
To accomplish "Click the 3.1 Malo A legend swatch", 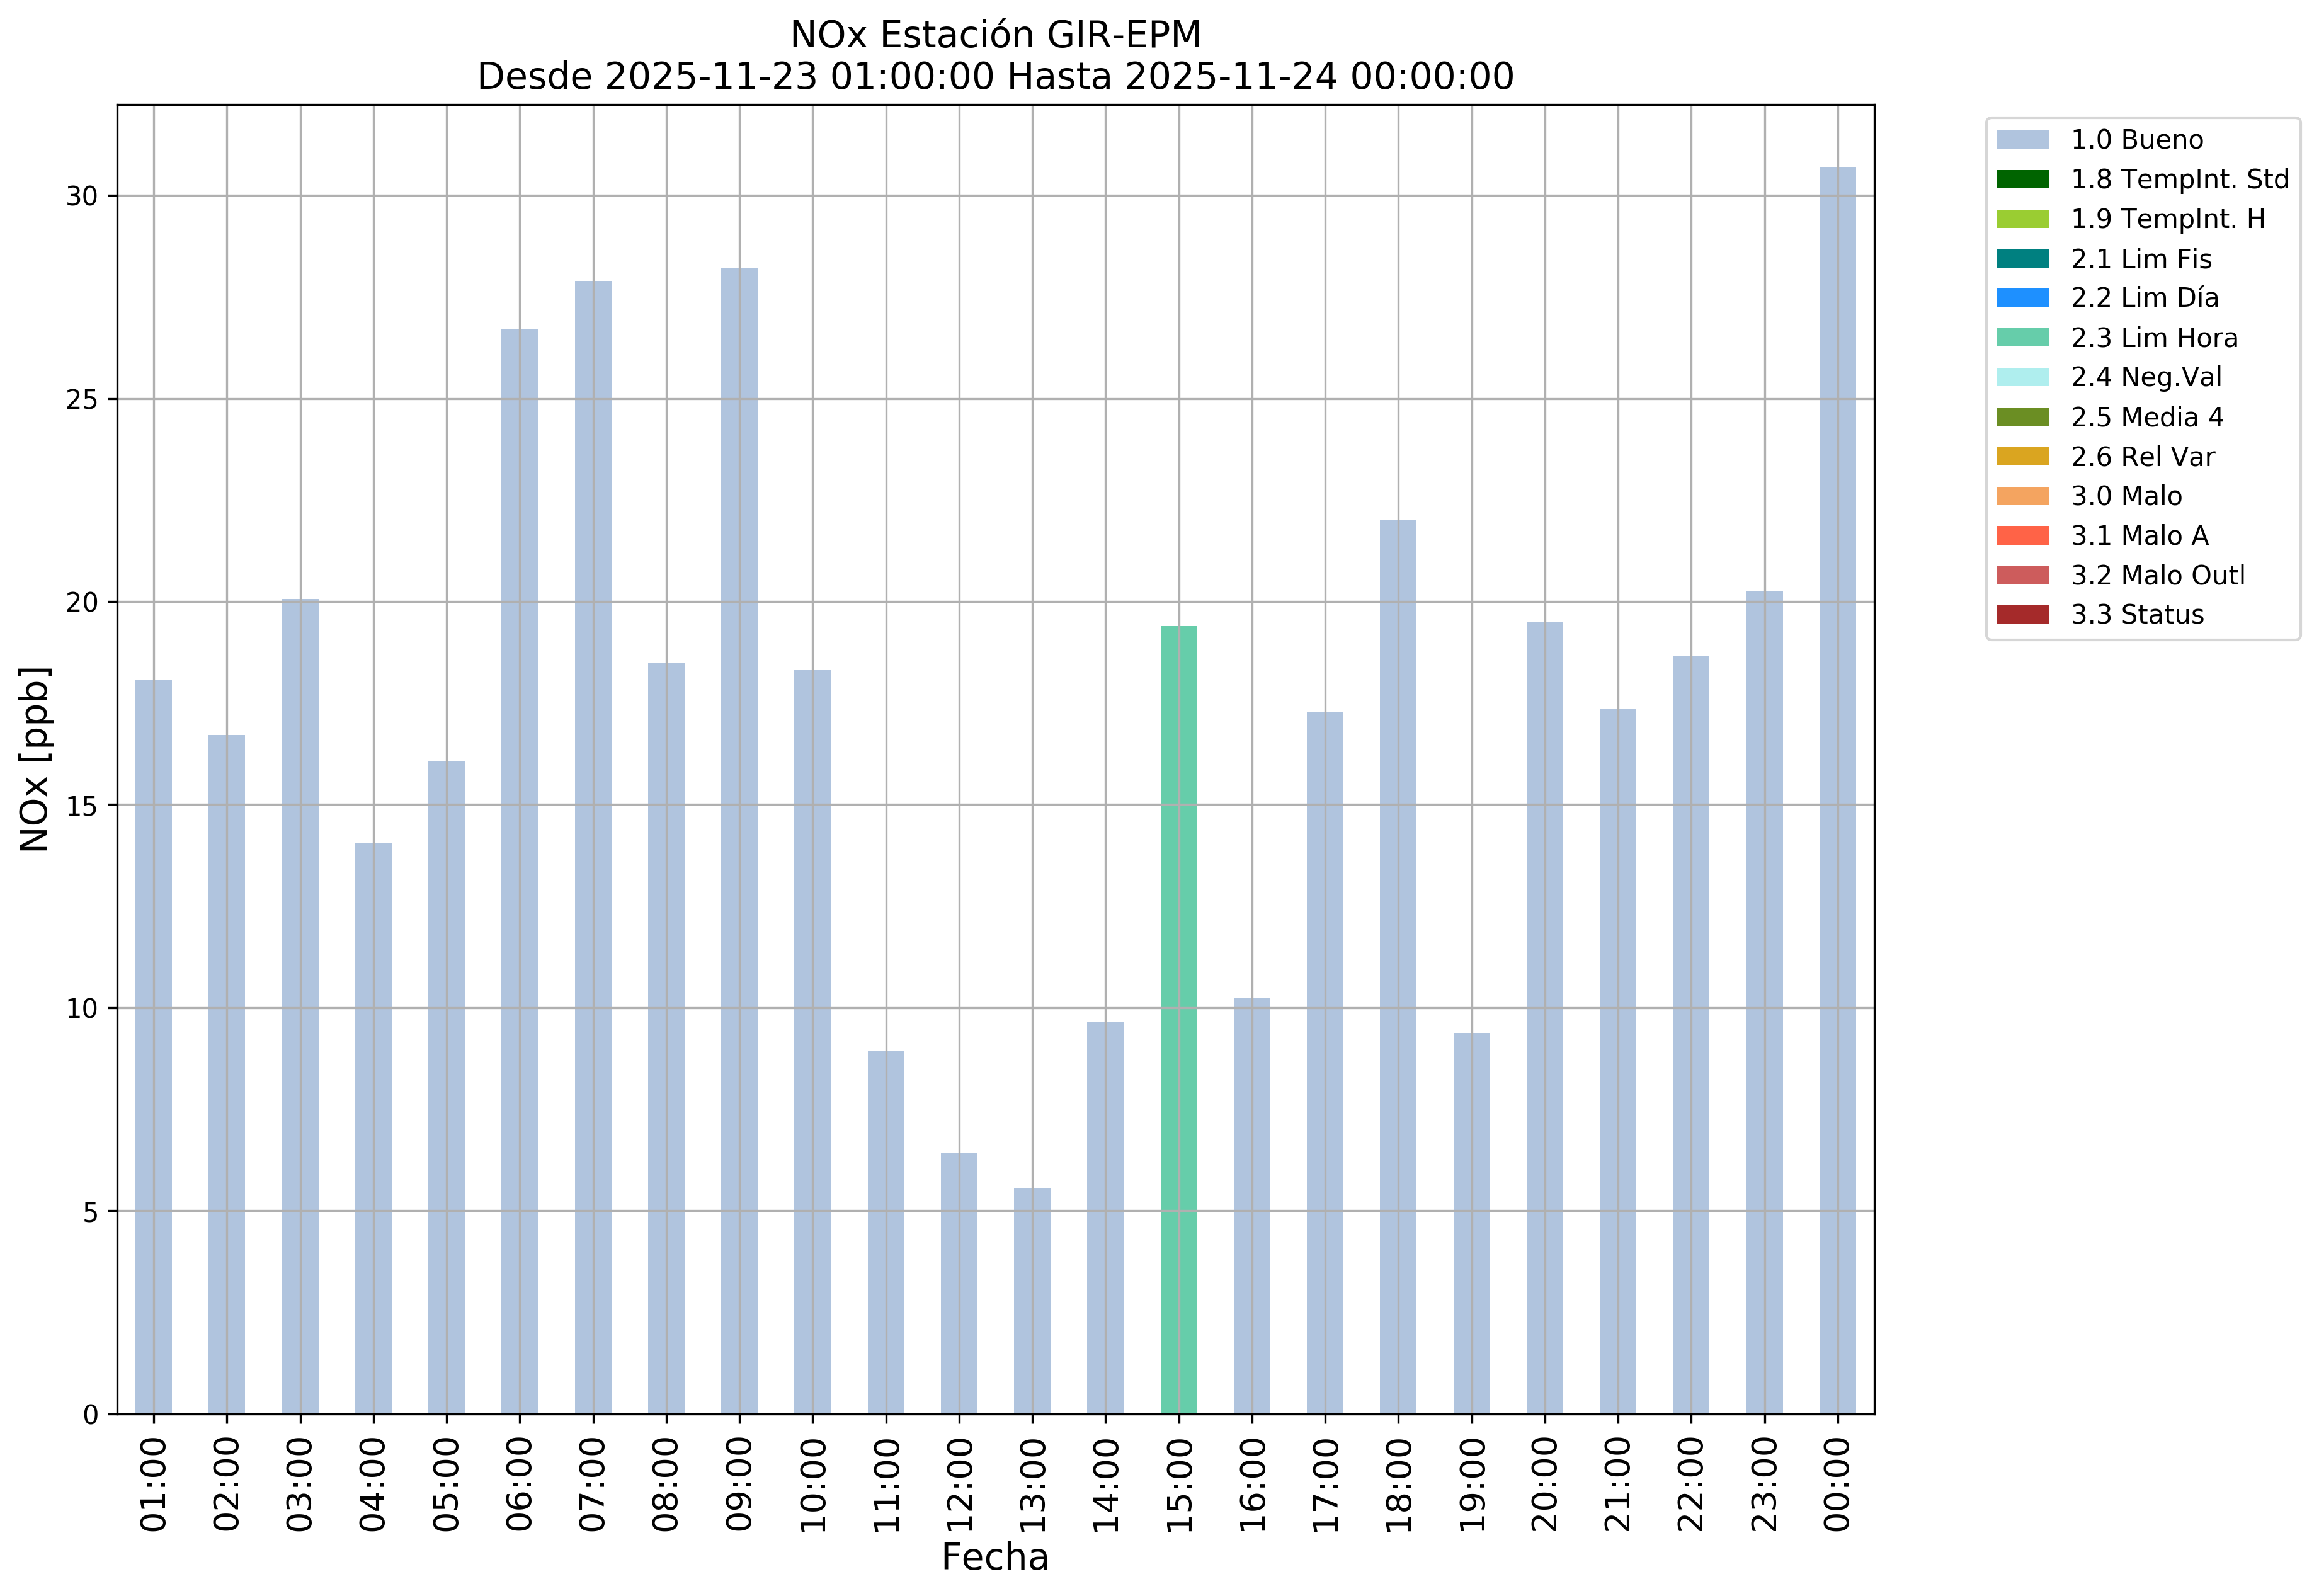I will 2022,536.
